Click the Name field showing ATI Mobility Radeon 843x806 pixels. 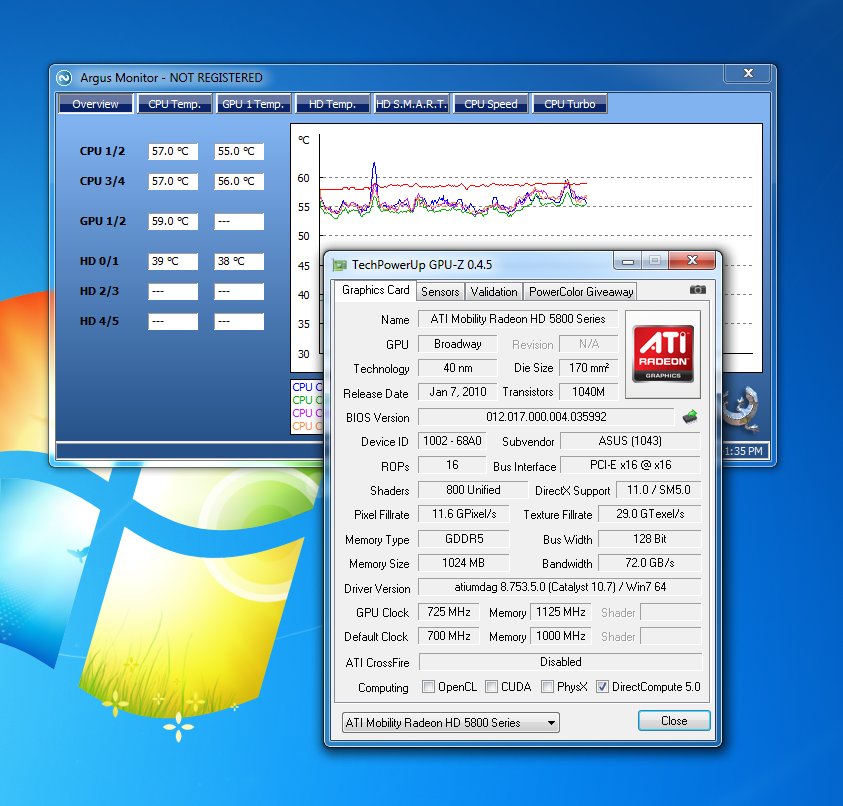tap(518, 319)
